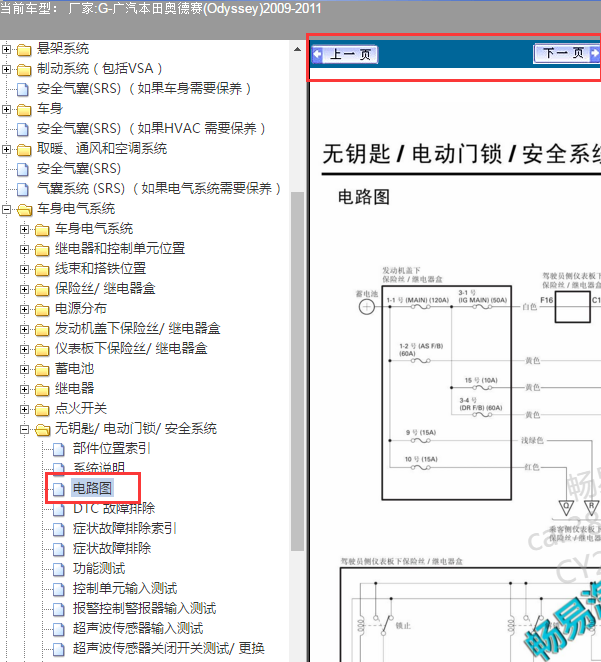This screenshot has width=601, height=662.
Task: Open the 功能测试 page
Action: 99,568
